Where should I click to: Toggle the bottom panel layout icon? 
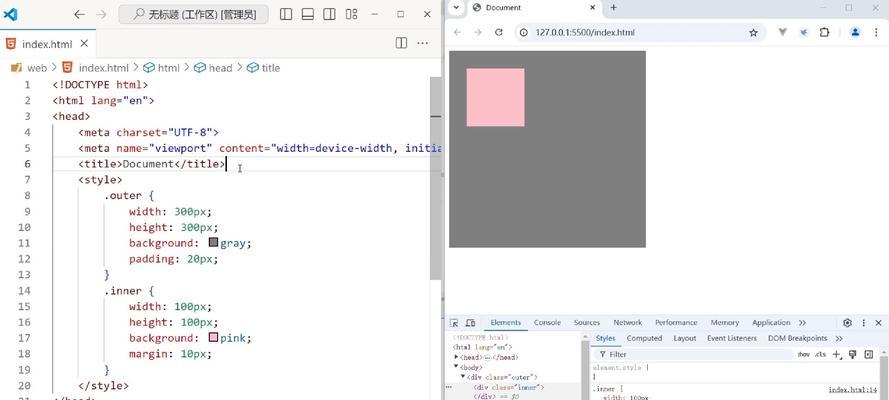308,14
